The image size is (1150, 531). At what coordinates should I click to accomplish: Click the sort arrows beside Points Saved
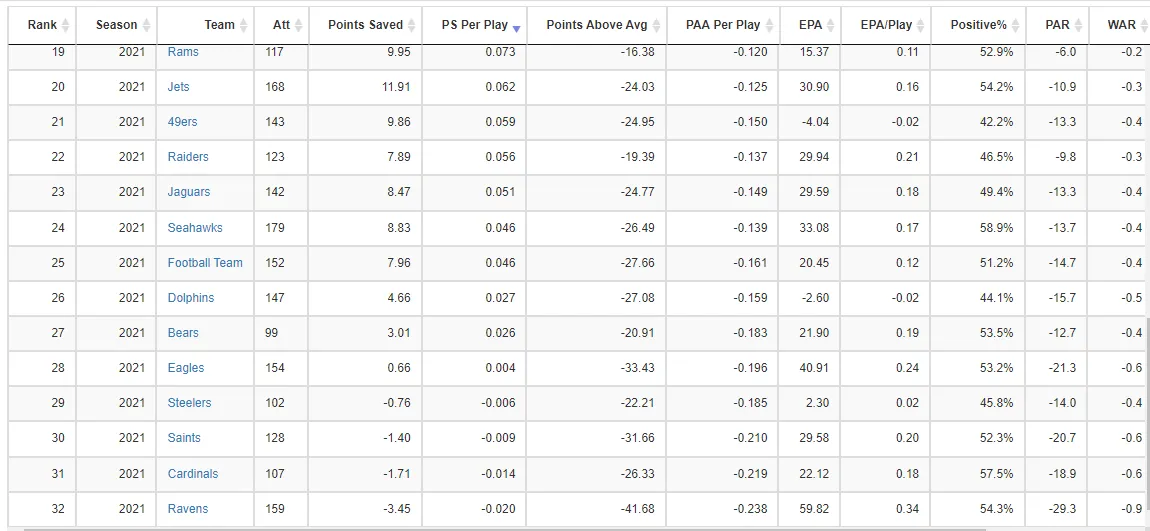pyautogui.click(x=412, y=25)
